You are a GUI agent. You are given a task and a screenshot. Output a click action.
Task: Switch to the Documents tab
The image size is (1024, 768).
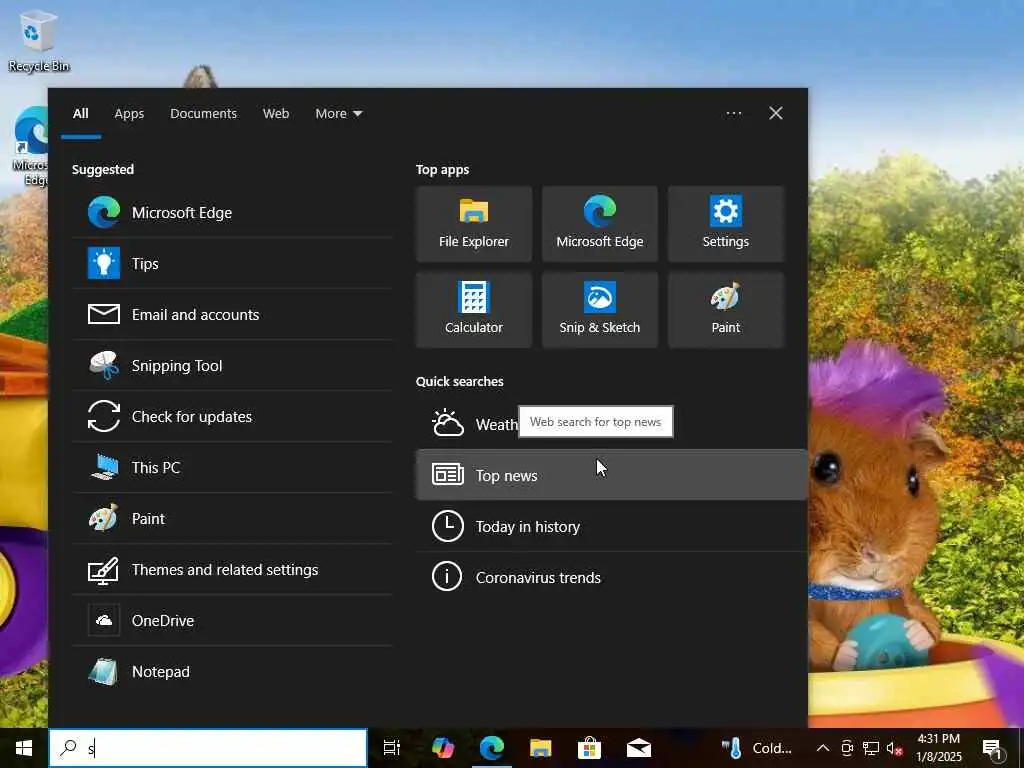(203, 114)
